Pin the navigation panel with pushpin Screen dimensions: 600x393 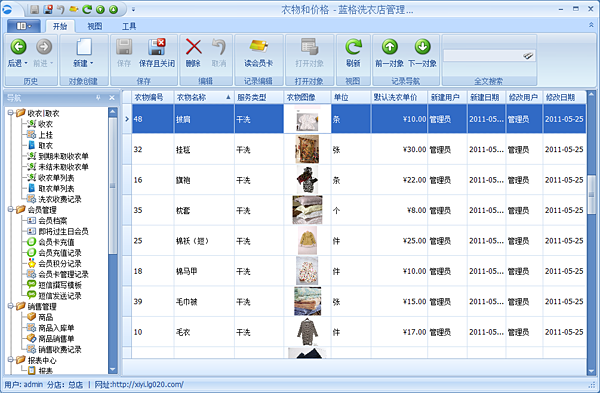coord(99,98)
